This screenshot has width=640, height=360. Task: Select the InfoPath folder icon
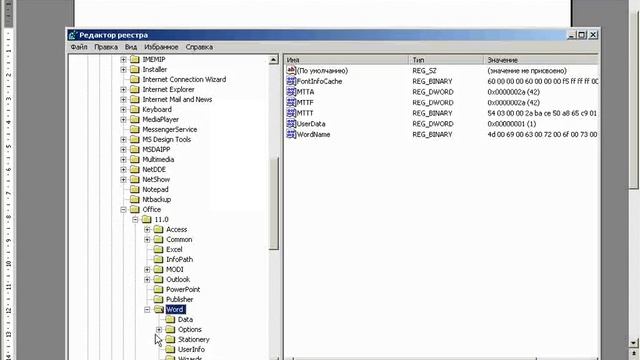tap(158, 260)
